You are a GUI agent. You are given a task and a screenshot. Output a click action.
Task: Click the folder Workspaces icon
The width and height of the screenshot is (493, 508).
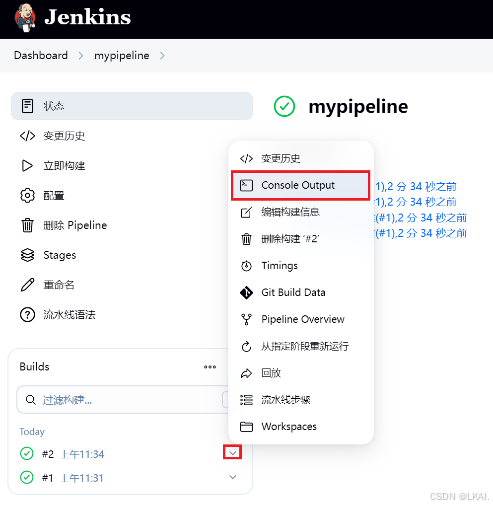pyautogui.click(x=246, y=427)
